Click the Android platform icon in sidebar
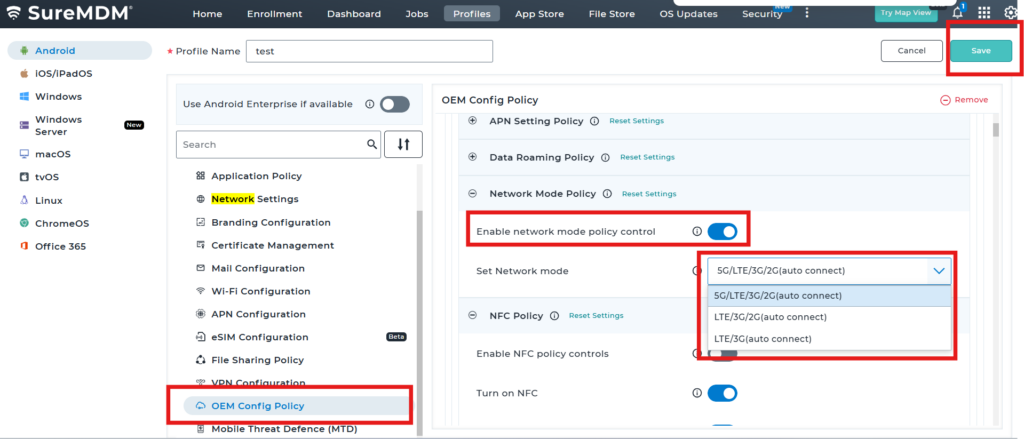Image resolution: width=1024 pixels, height=439 pixels. (24, 50)
